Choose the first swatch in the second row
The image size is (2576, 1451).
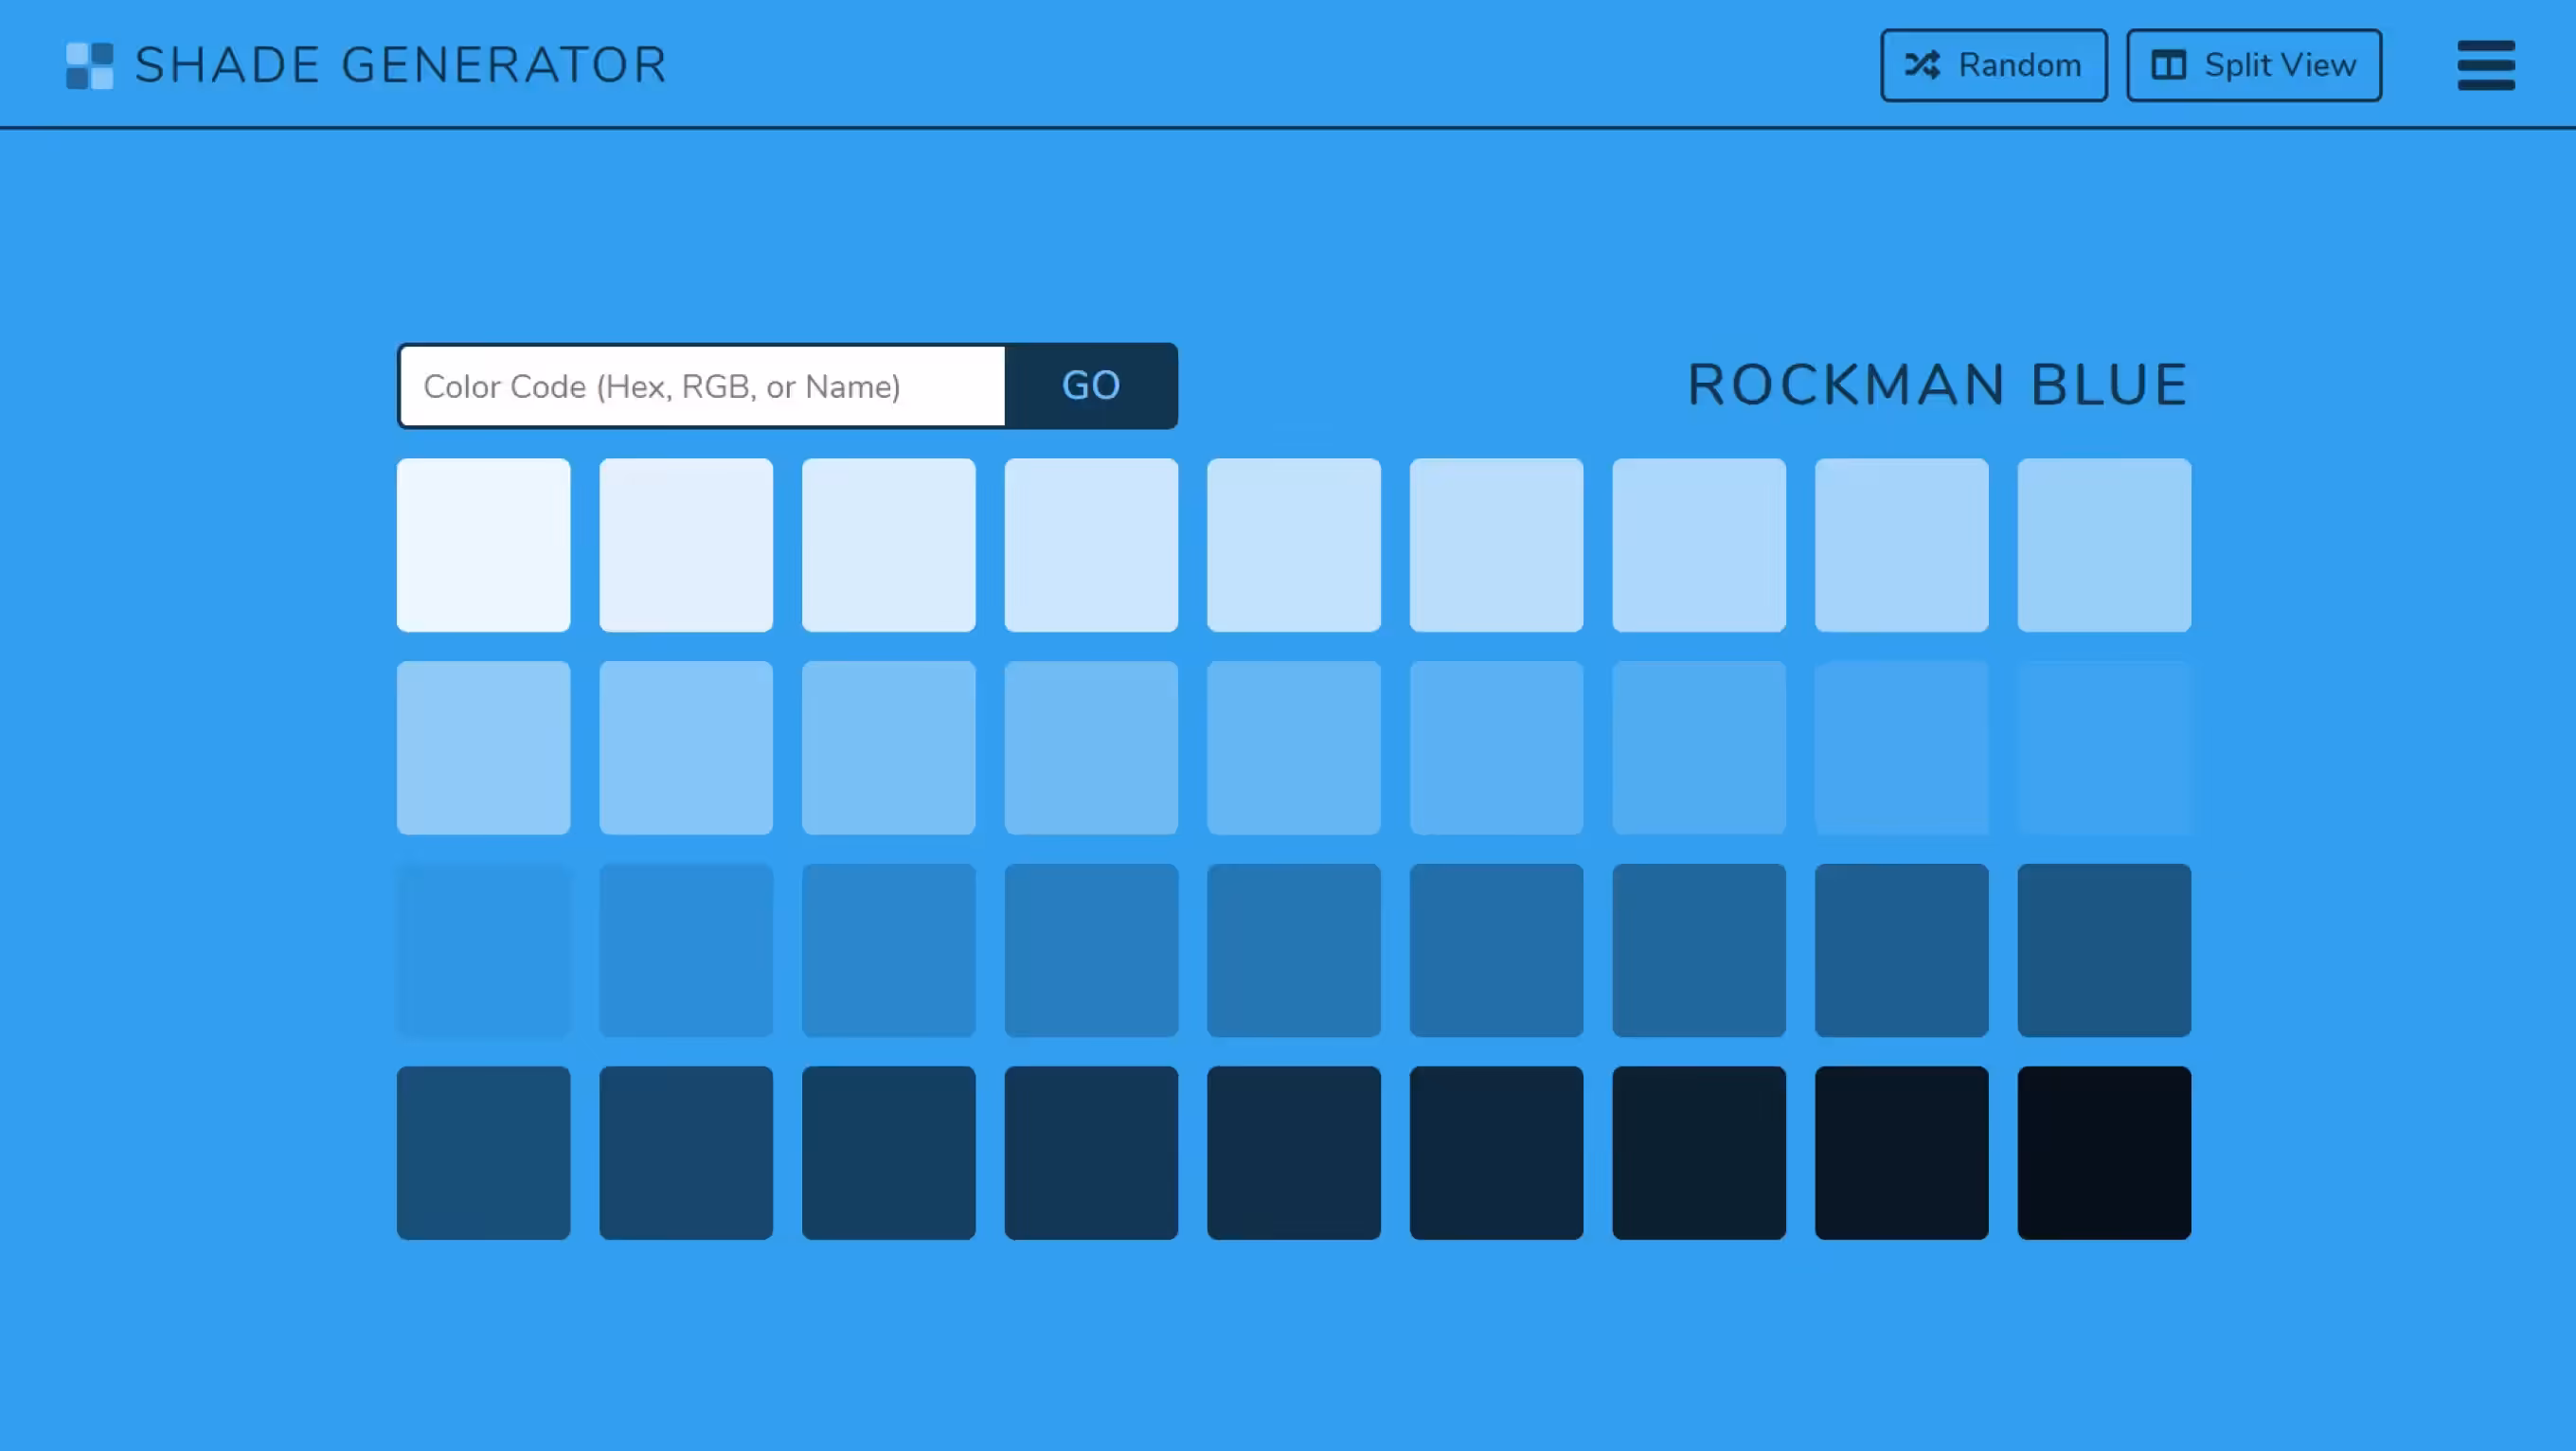point(483,747)
